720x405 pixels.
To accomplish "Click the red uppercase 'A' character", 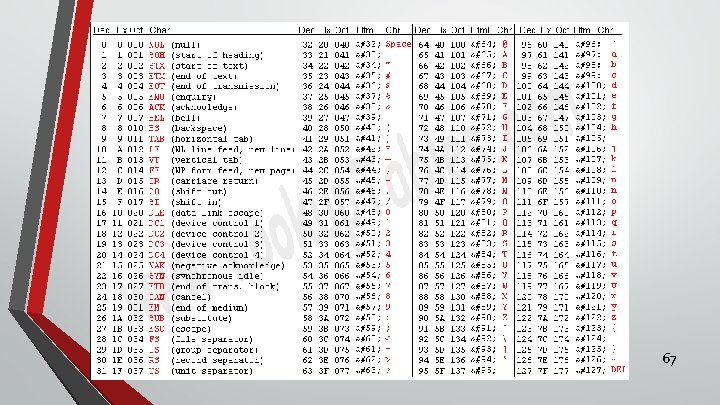I will tap(505, 55).
